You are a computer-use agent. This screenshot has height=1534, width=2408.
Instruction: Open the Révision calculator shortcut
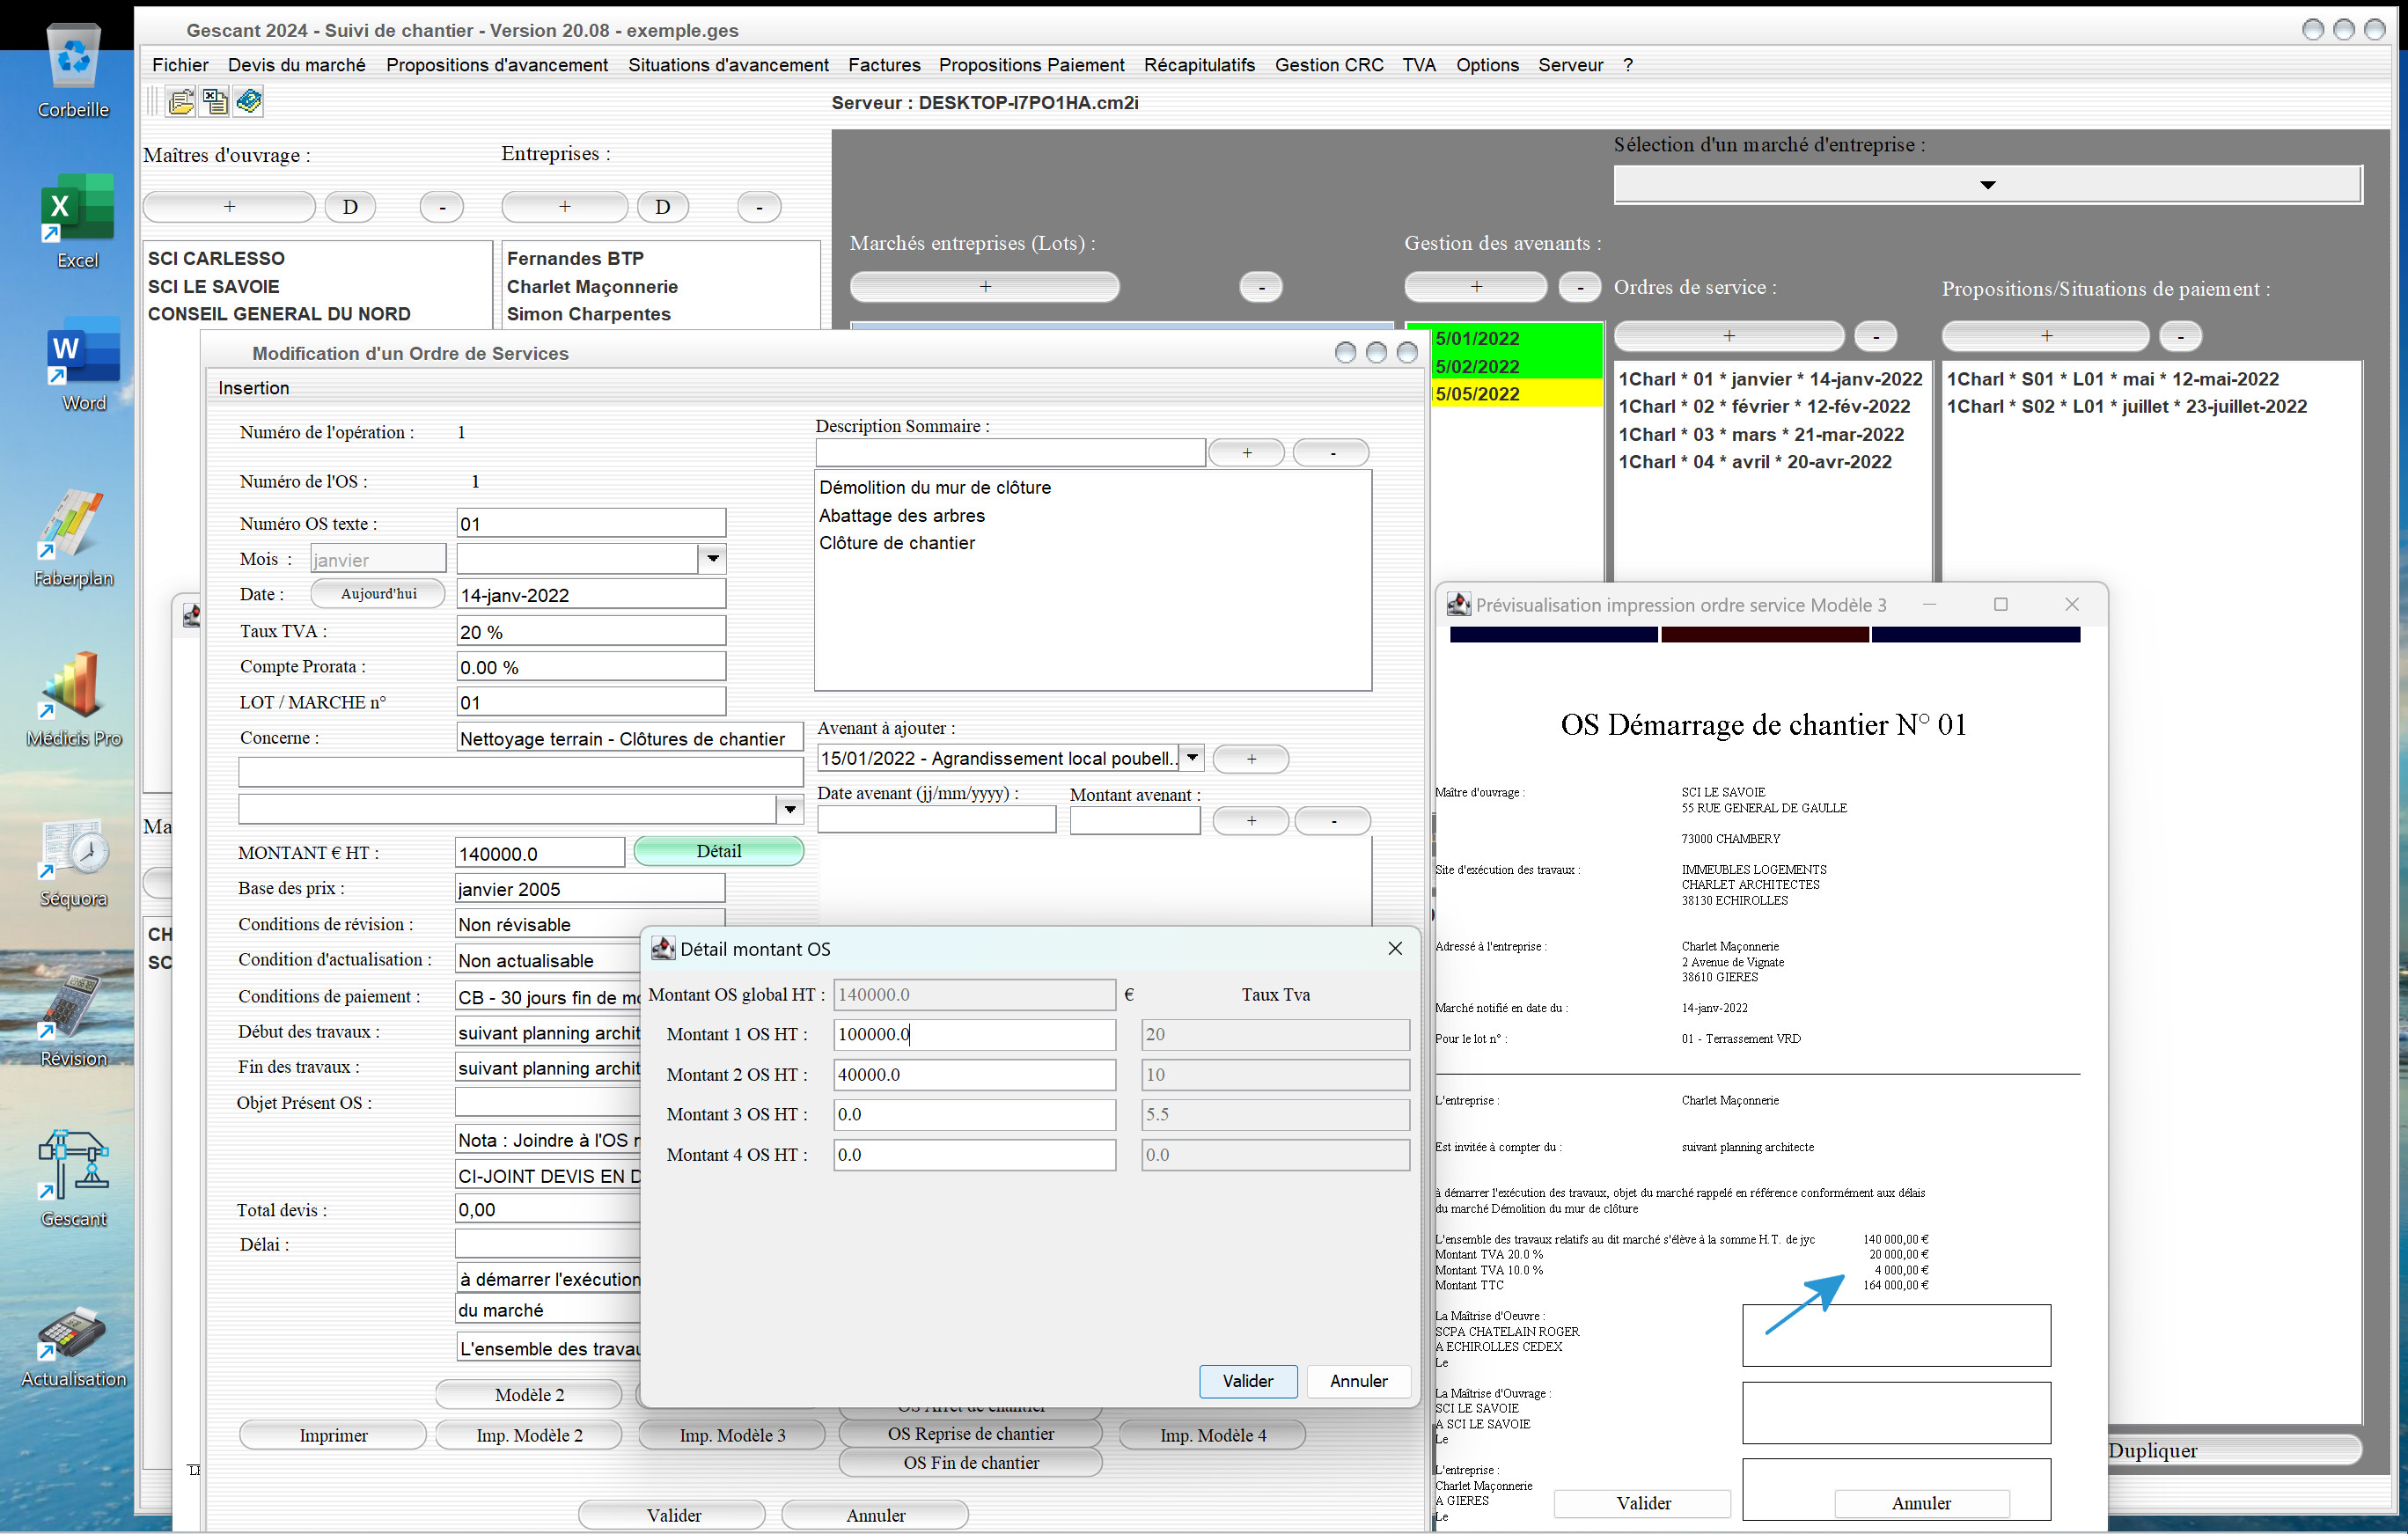tap(73, 1020)
